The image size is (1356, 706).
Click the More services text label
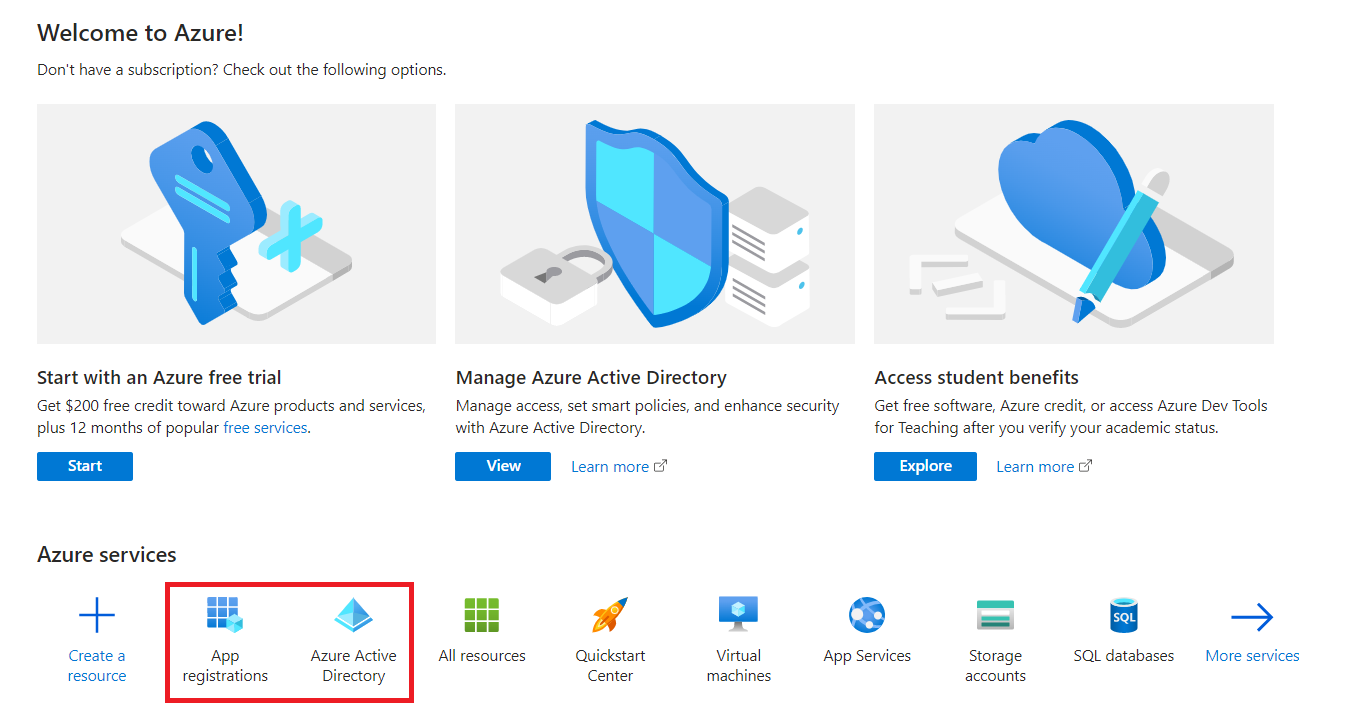tap(1252, 656)
